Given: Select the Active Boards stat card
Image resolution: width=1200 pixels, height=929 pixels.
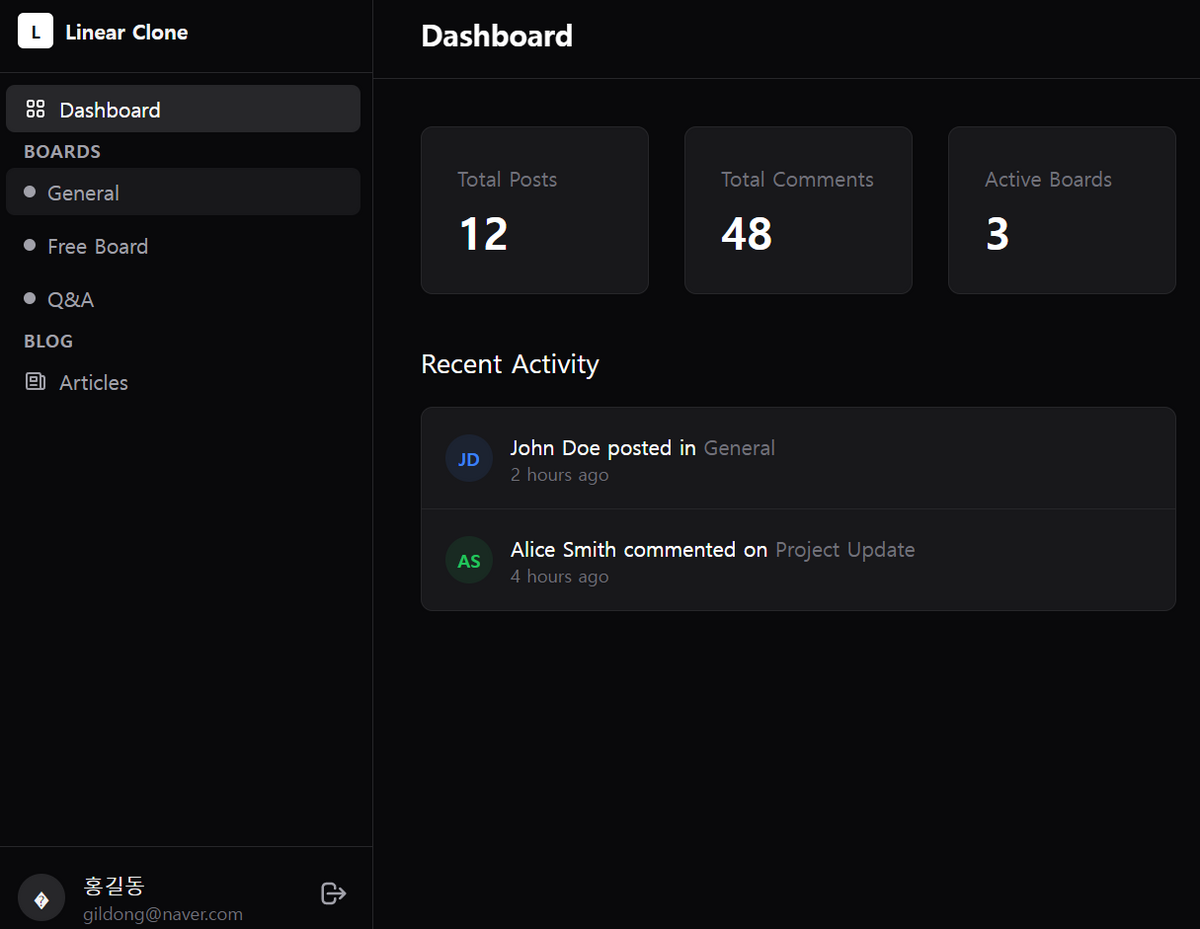Looking at the screenshot, I should point(1061,210).
